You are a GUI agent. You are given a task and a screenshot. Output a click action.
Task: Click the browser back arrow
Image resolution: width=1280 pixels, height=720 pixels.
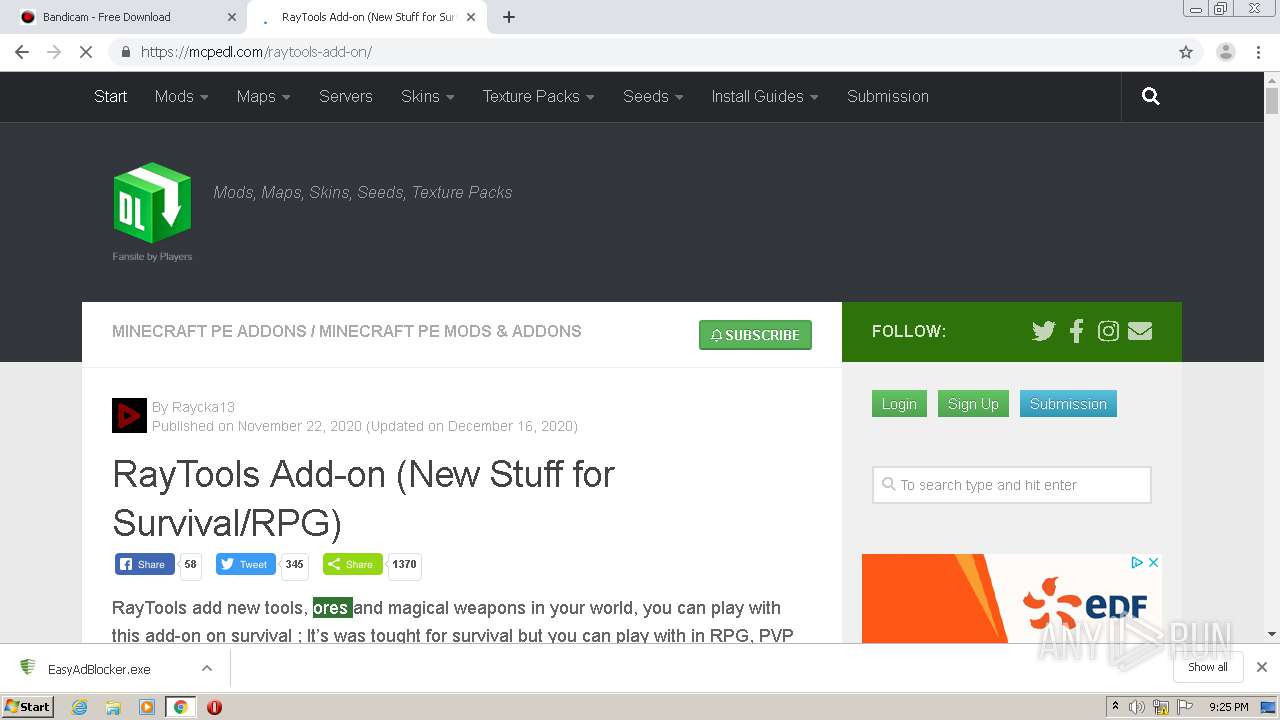click(22, 52)
